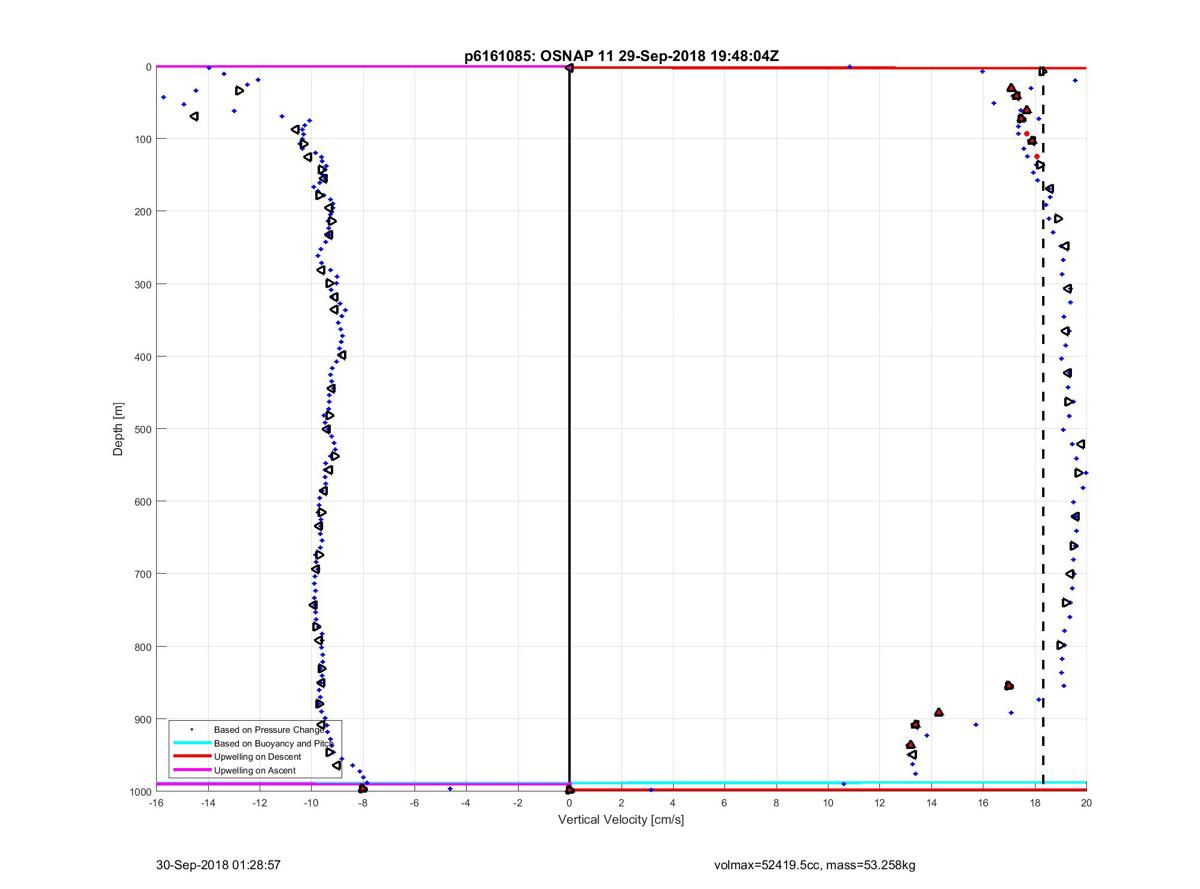The height and width of the screenshot is (889, 1200).
Task: Click the '16' tick label on the velocity axis
Action: (x=983, y=802)
